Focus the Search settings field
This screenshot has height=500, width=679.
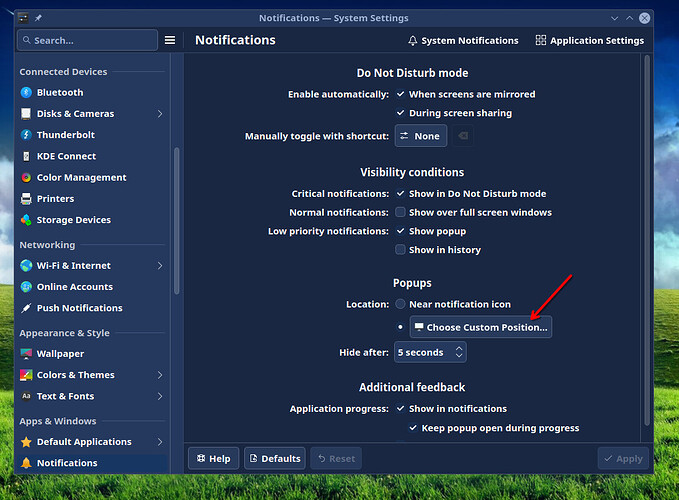[x=87, y=40]
